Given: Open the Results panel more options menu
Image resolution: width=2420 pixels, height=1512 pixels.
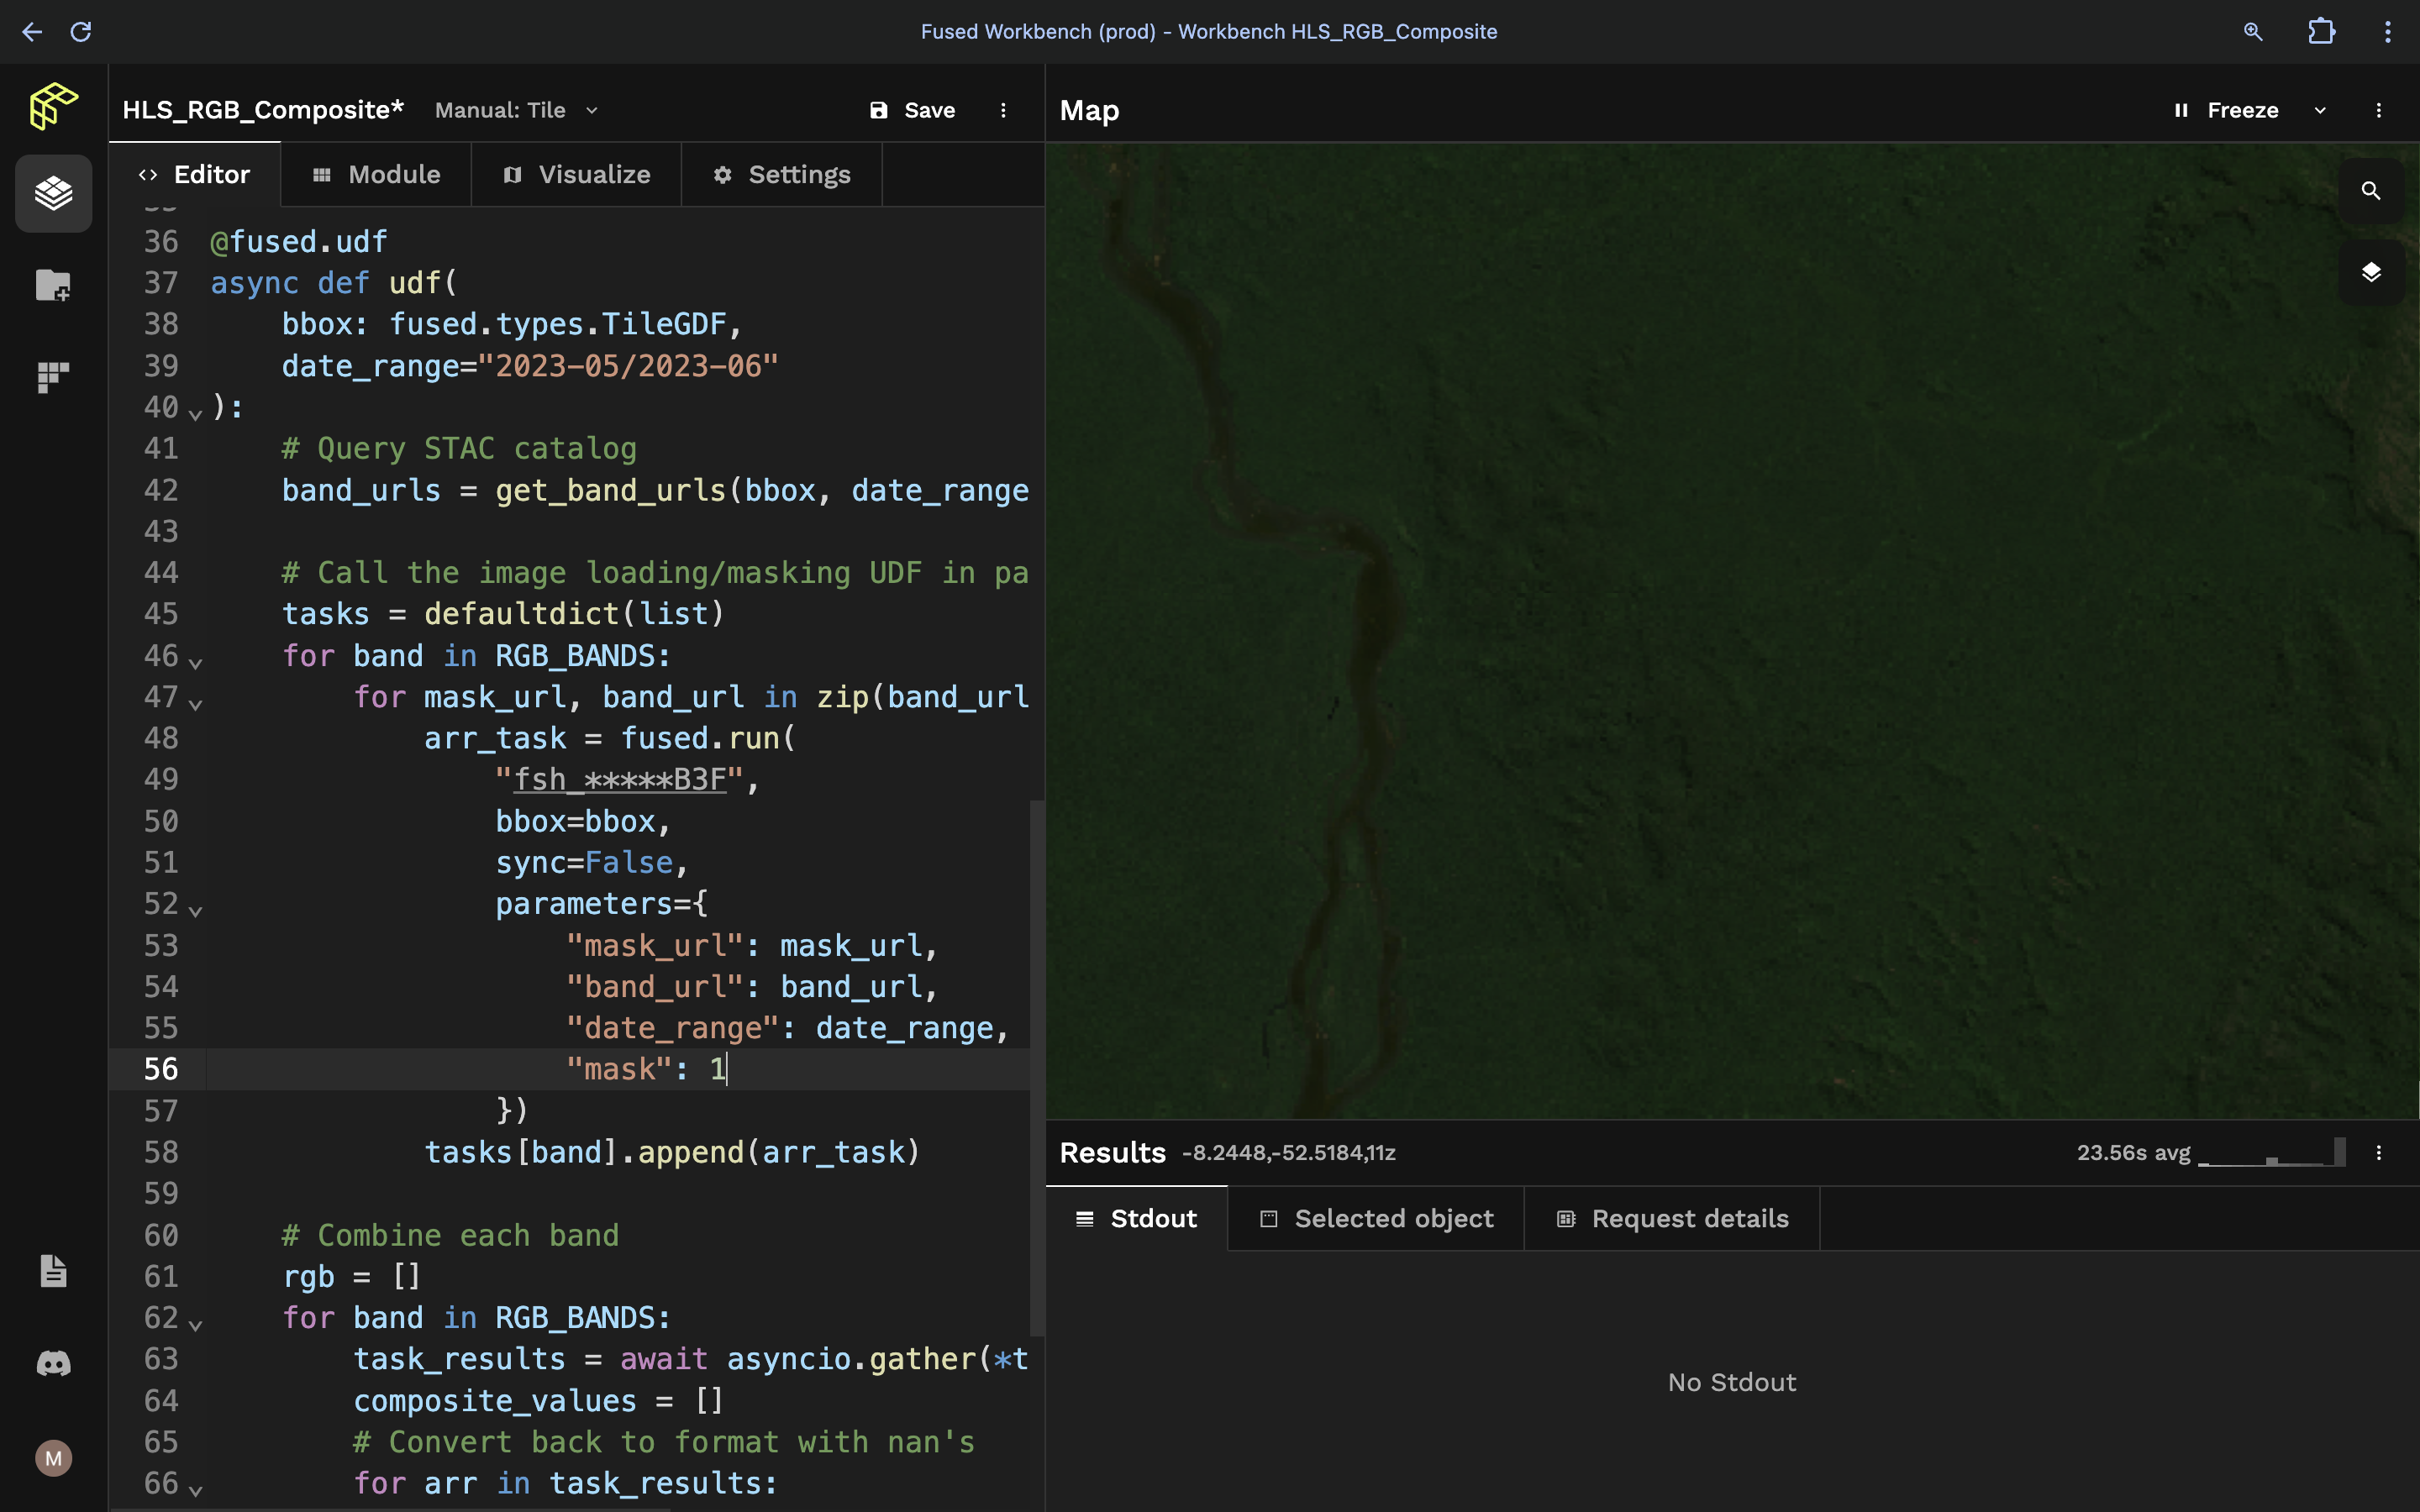Looking at the screenshot, I should point(2378,1153).
